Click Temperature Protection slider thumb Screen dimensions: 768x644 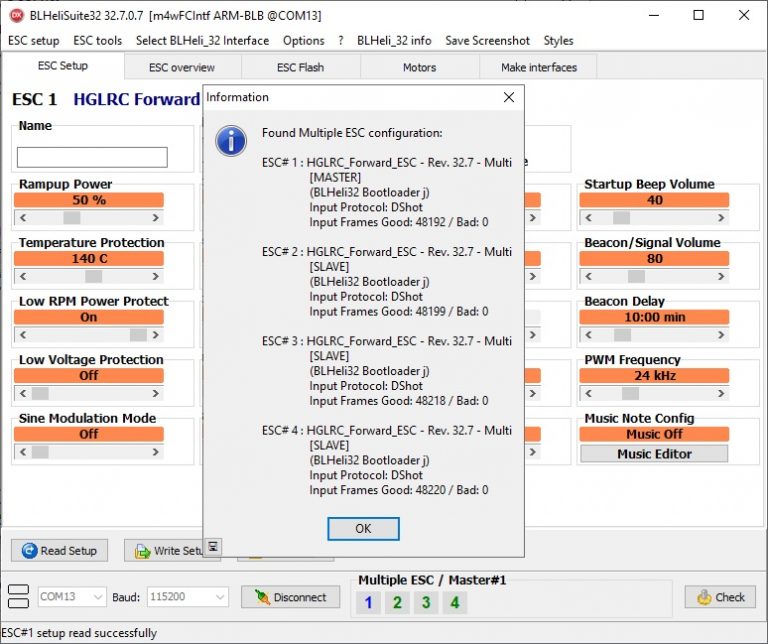pos(94,276)
